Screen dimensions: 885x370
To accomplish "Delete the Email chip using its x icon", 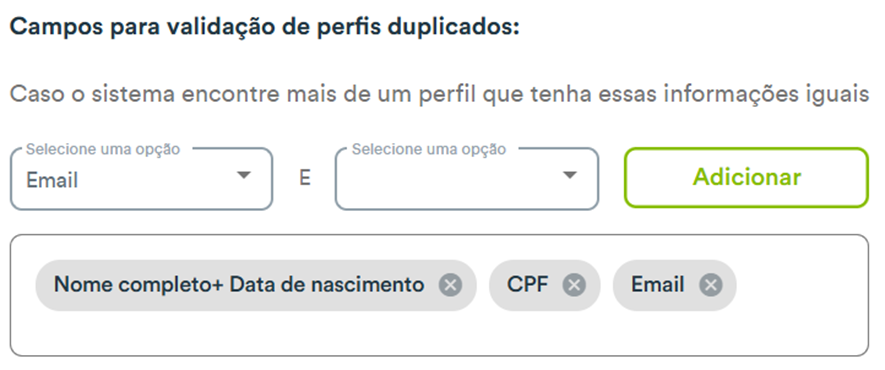I will (711, 285).
